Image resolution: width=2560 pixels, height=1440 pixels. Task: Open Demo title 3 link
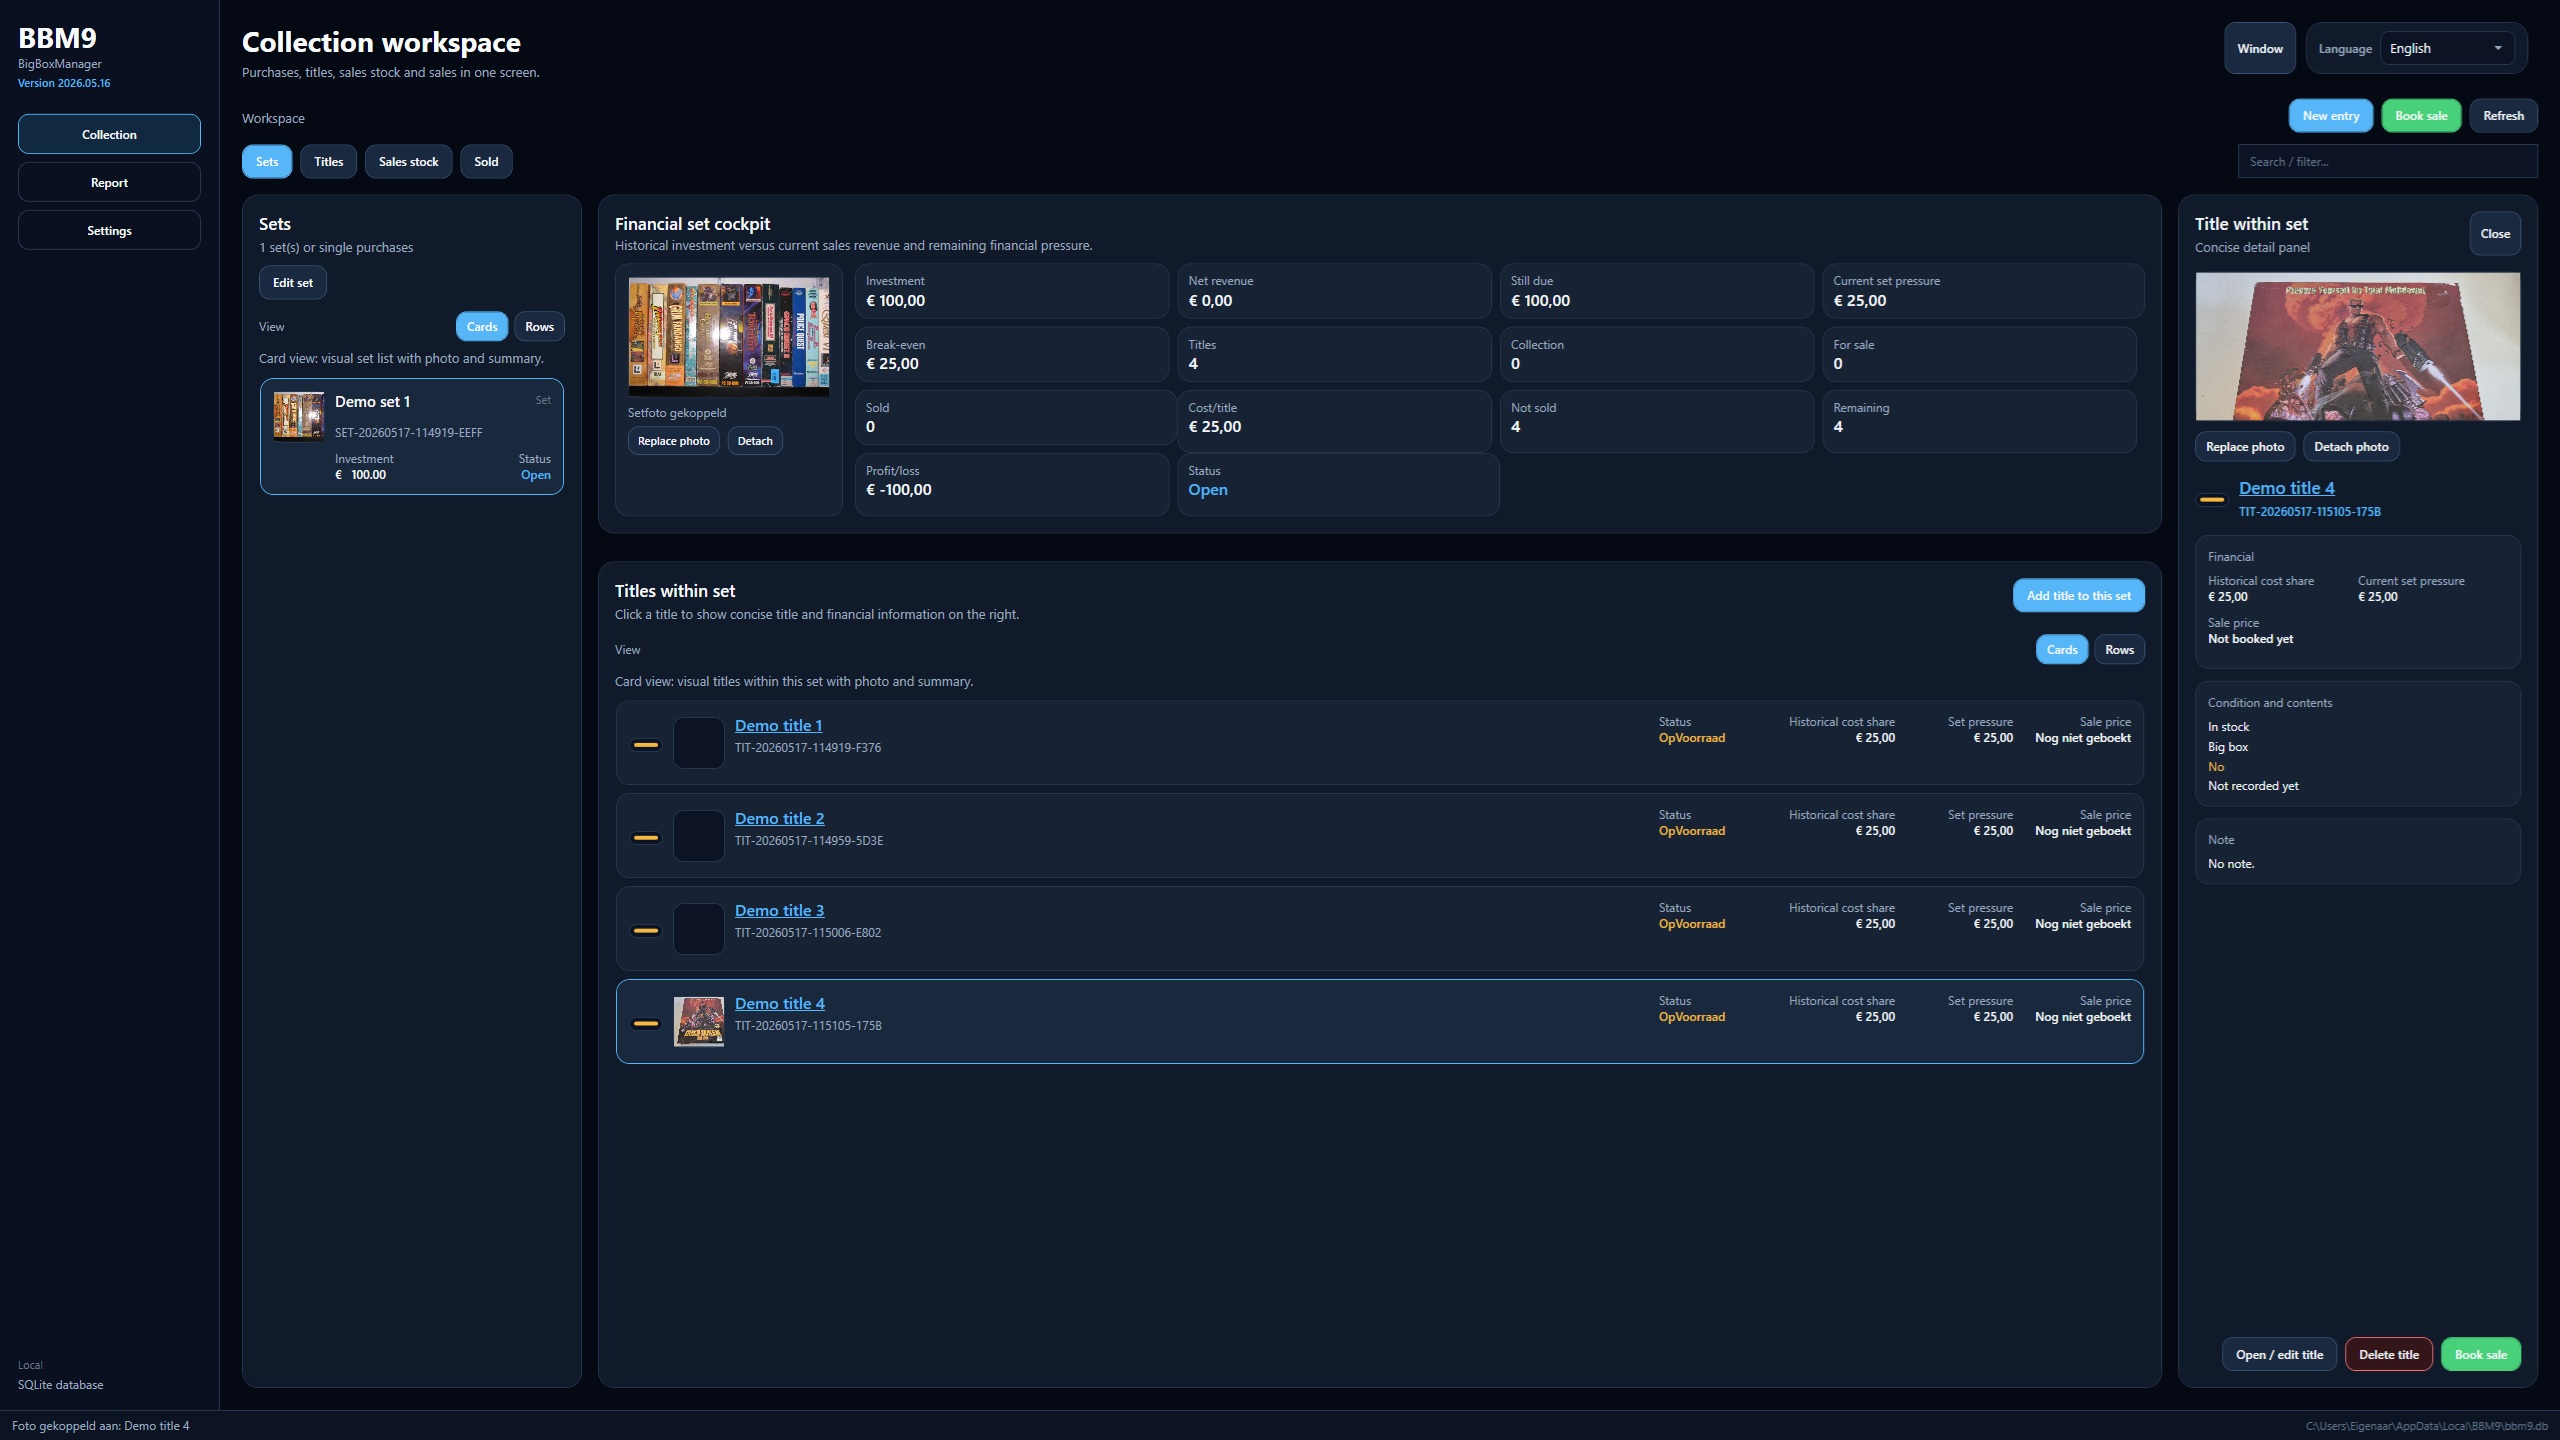(779, 911)
